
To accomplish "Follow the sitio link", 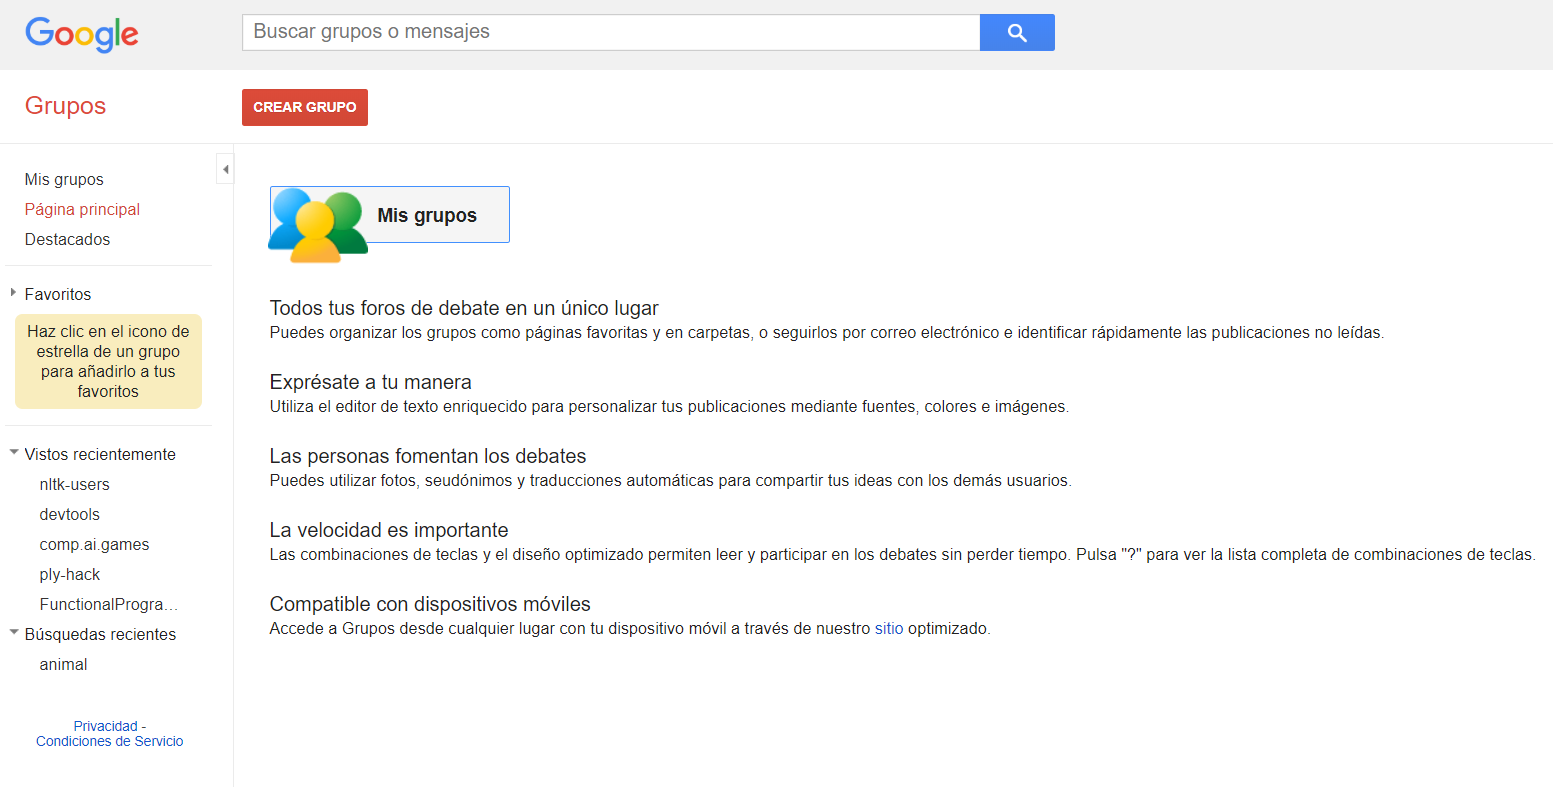I will click(889, 629).
